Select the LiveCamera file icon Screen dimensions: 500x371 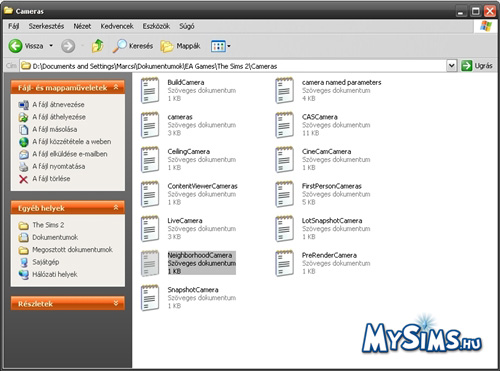tap(150, 229)
